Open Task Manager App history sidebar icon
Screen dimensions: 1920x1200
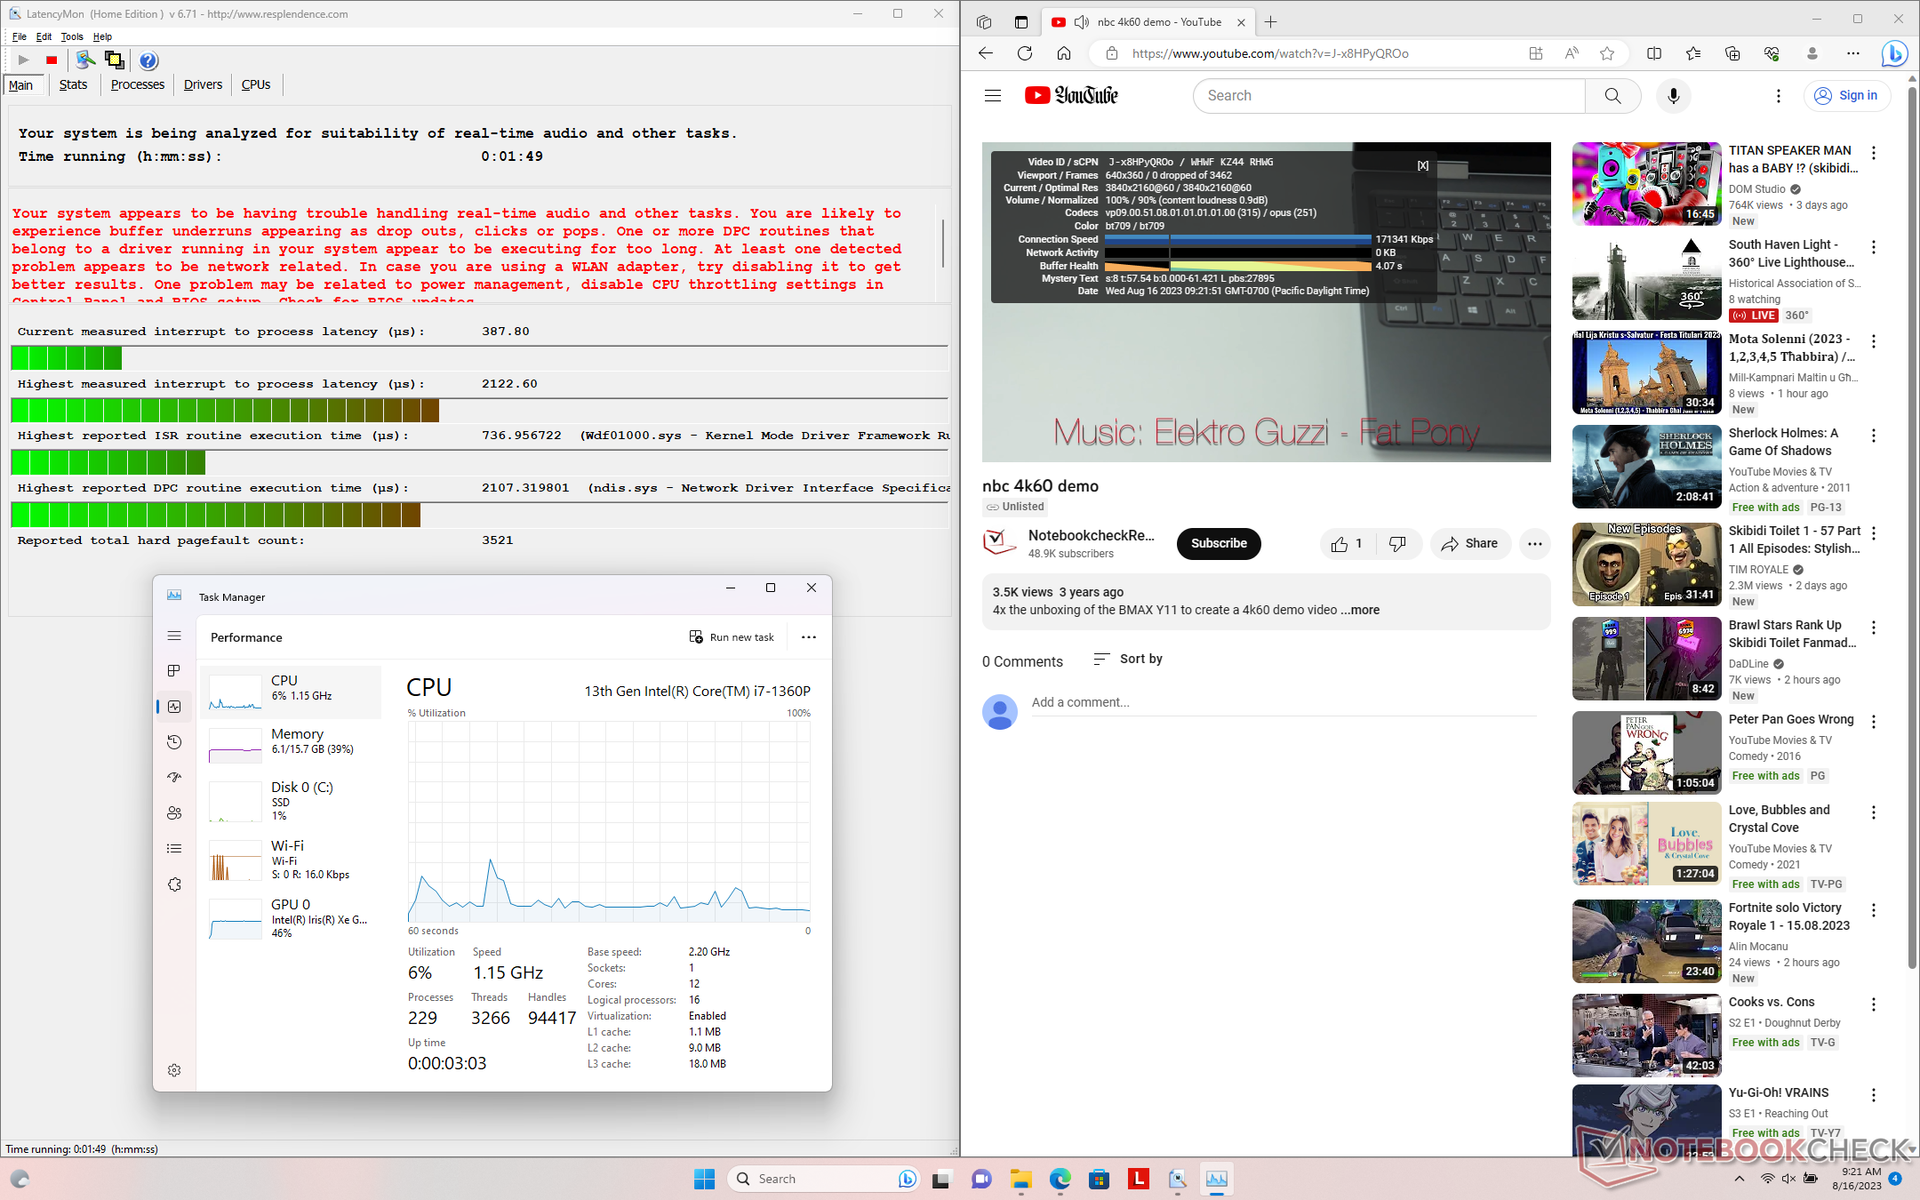click(174, 742)
